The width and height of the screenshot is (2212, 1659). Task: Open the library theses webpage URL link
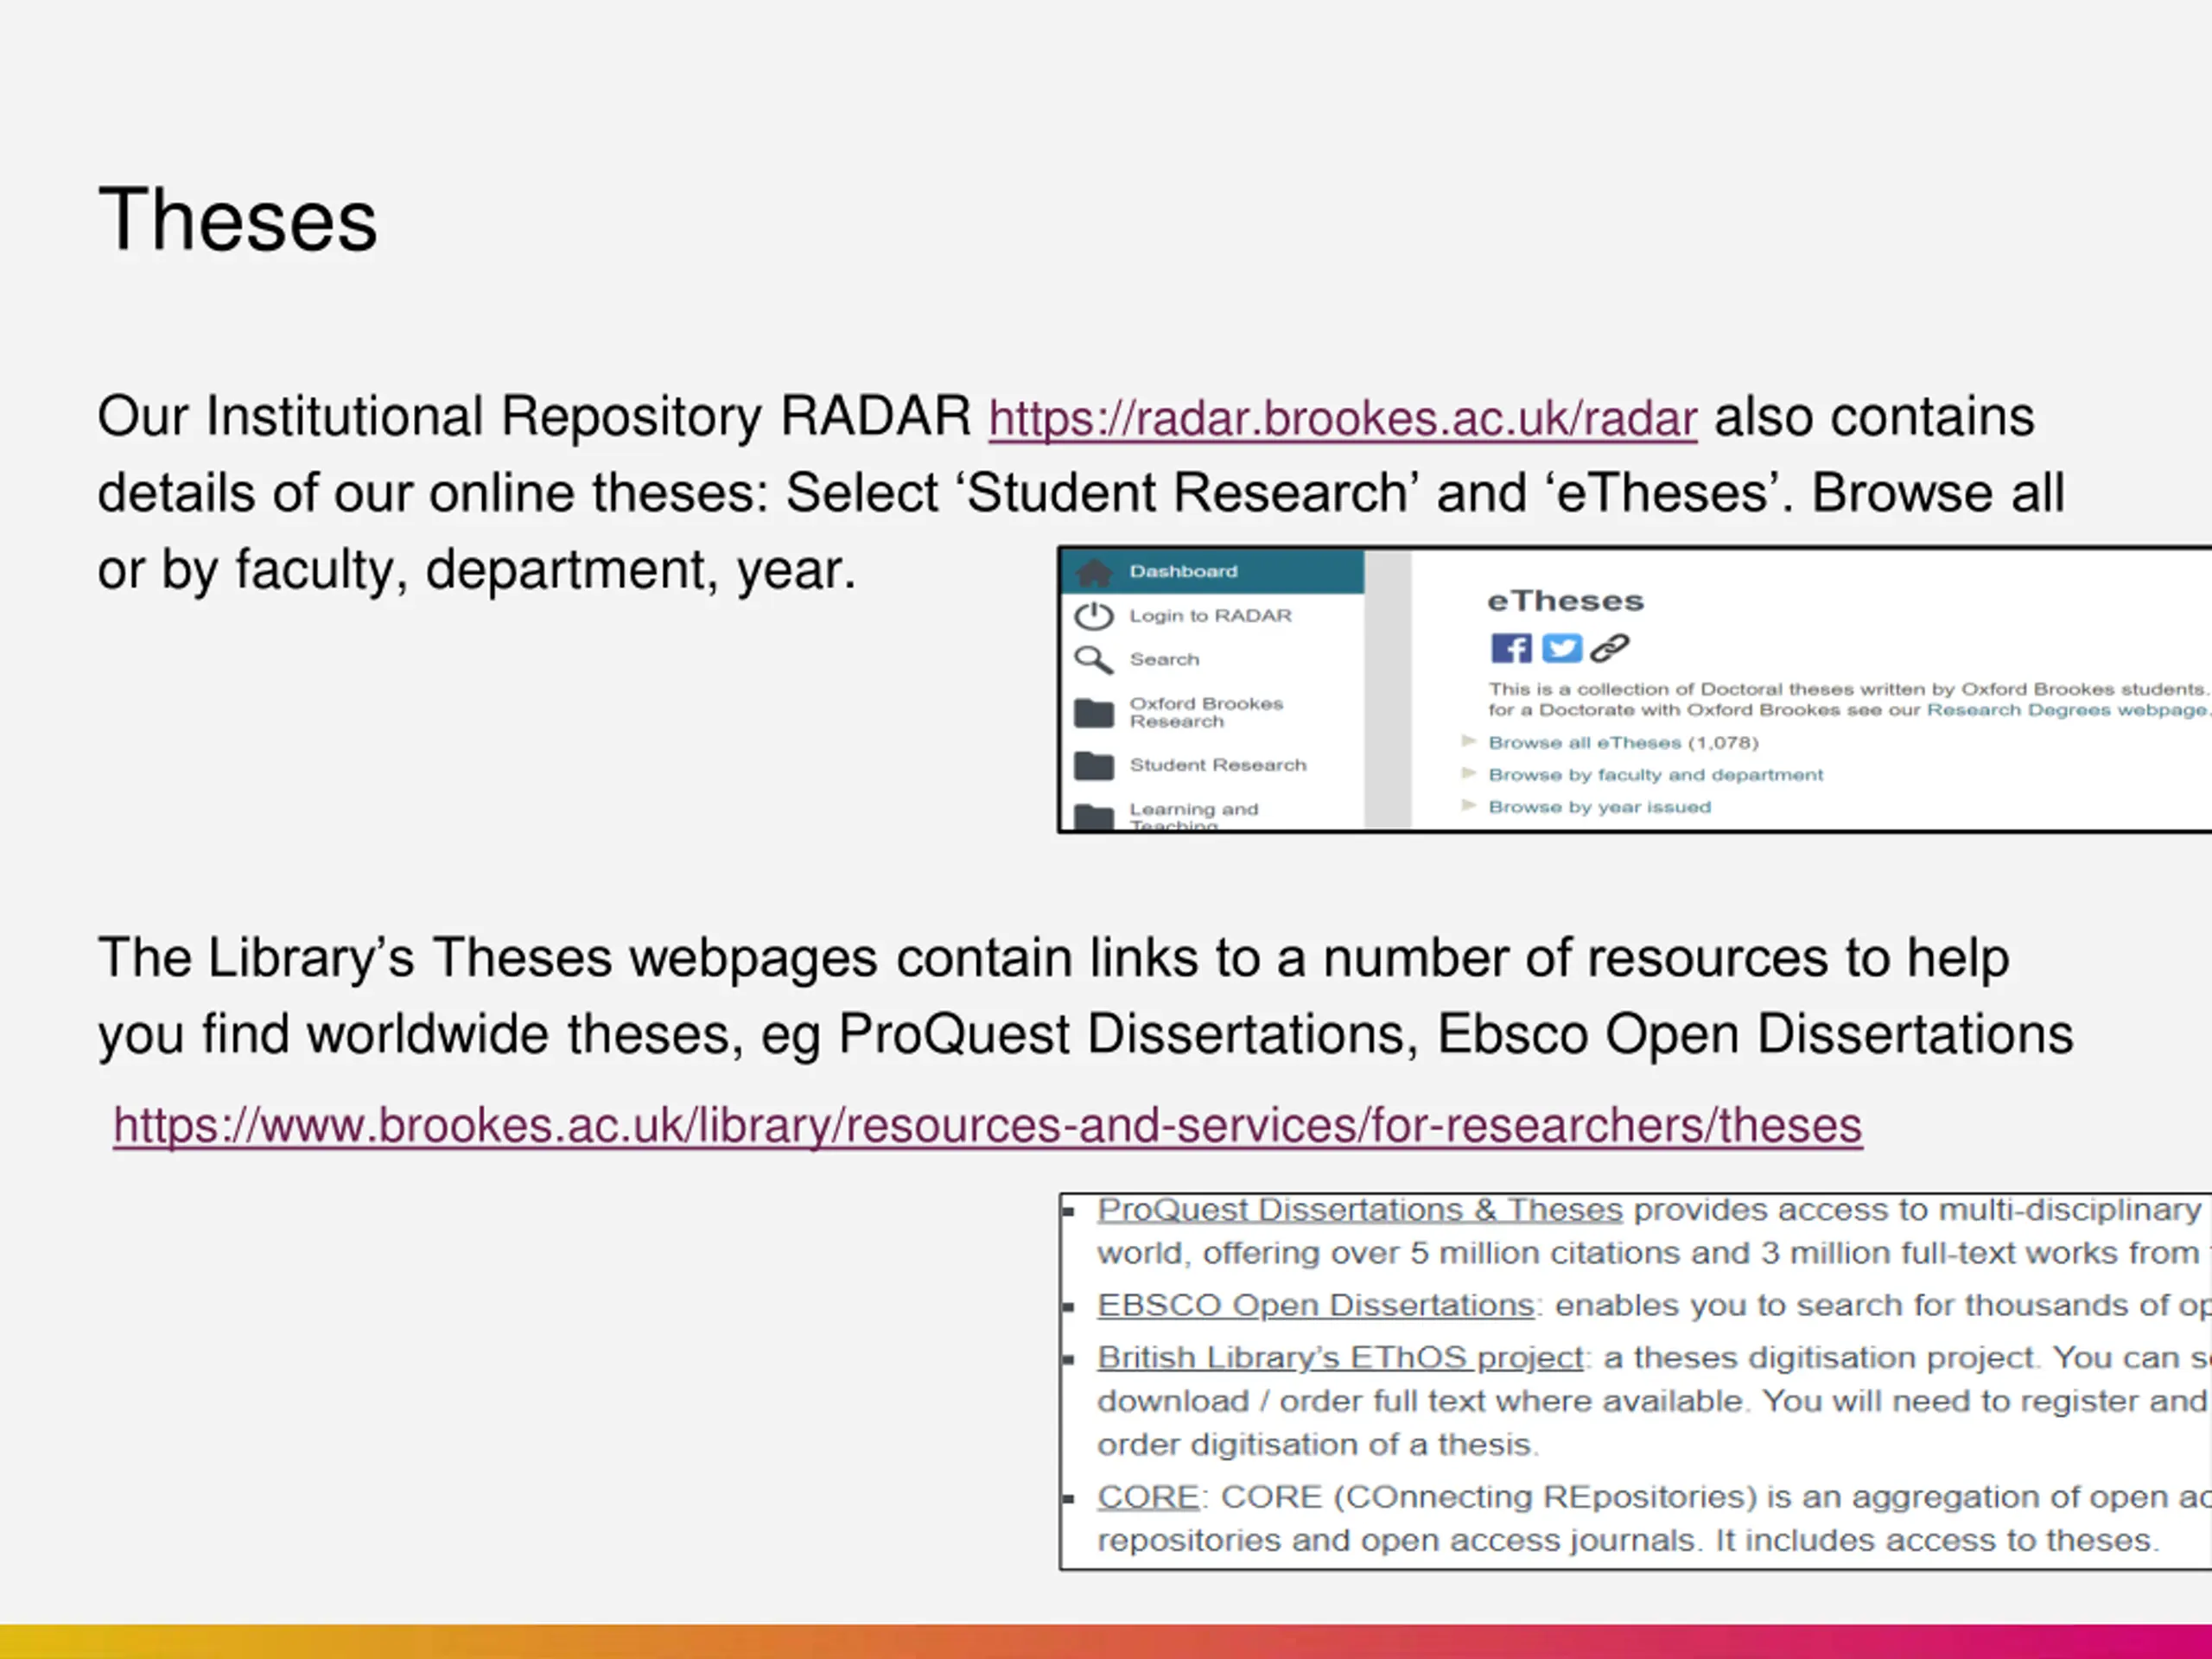pos(987,1126)
